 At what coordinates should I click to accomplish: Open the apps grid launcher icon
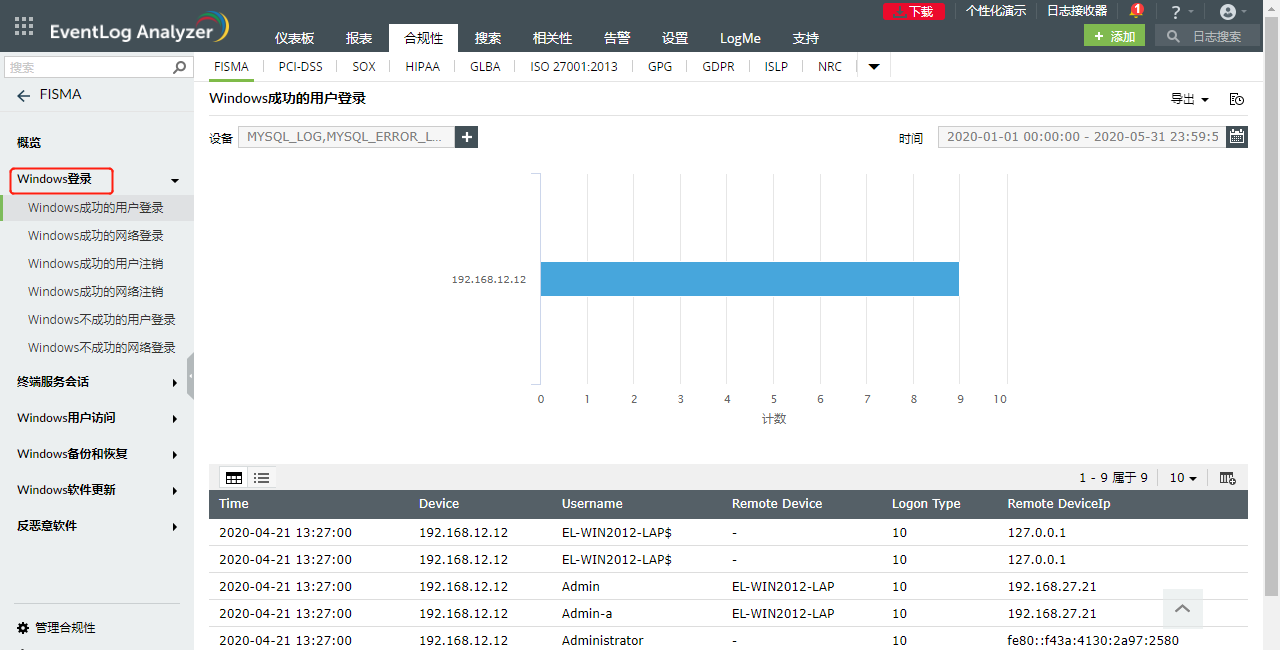coord(24,27)
